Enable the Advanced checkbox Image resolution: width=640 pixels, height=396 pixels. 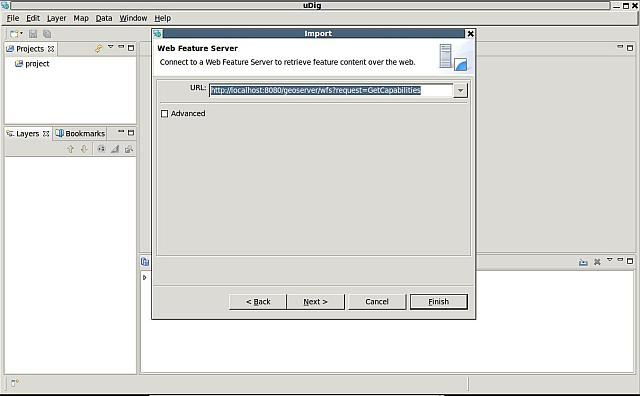[164, 113]
